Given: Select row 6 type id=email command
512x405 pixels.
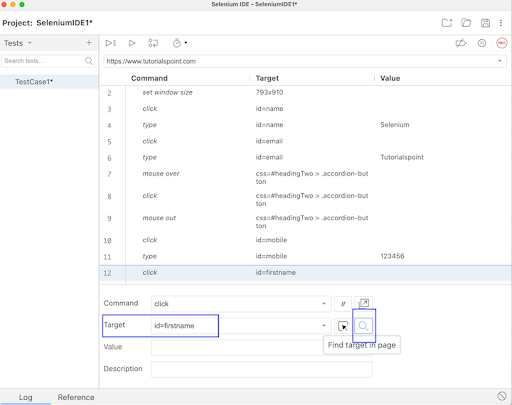Looking at the screenshot, I should pyautogui.click(x=305, y=157).
